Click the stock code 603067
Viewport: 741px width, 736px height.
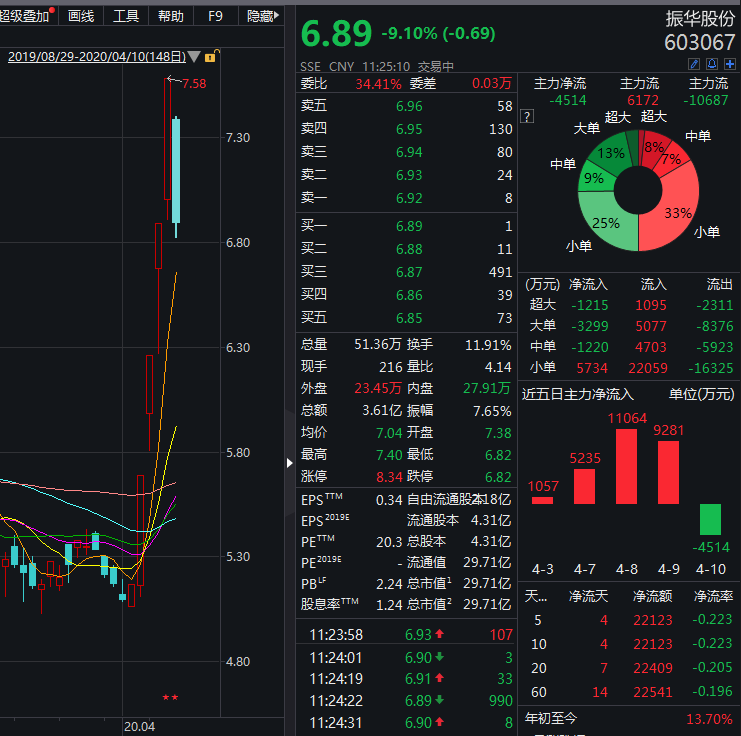[x=699, y=43]
